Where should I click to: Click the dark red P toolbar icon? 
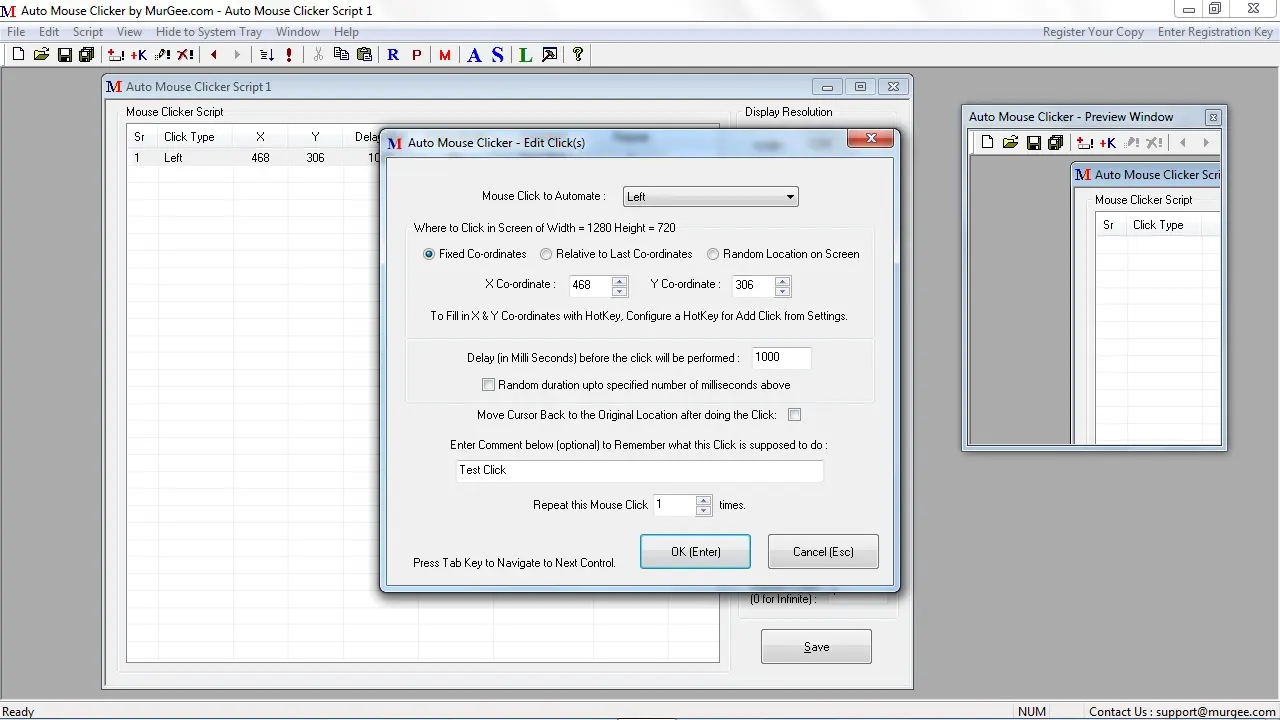tap(417, 55)
